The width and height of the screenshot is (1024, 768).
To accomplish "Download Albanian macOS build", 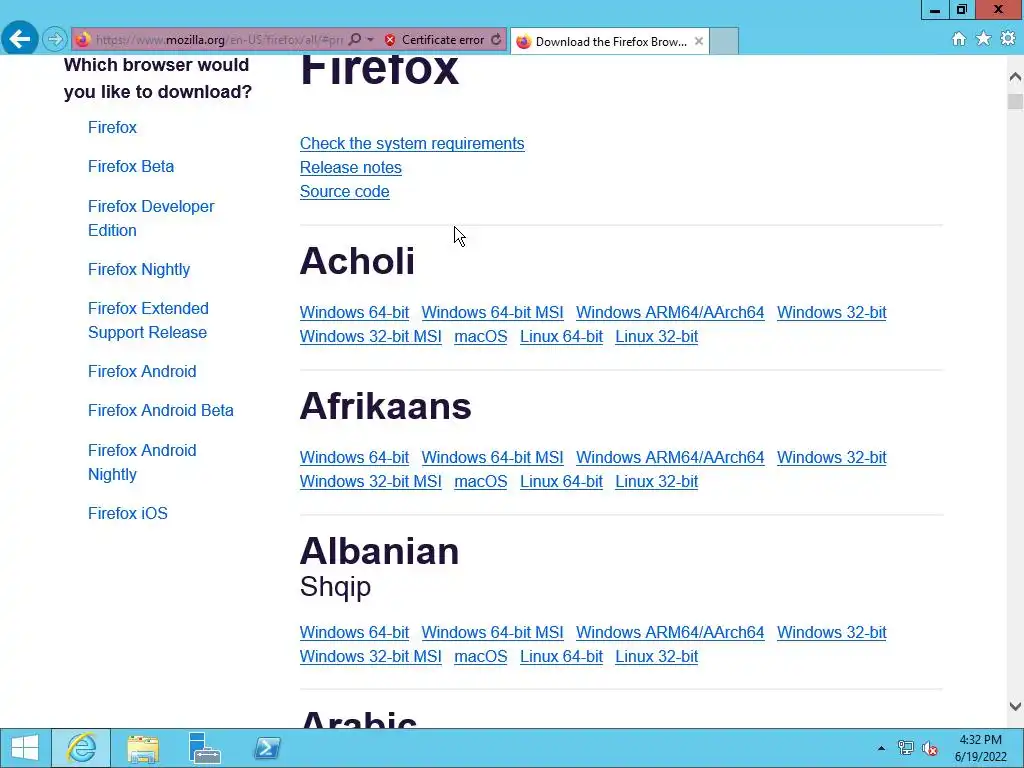I will pos(481,657).
